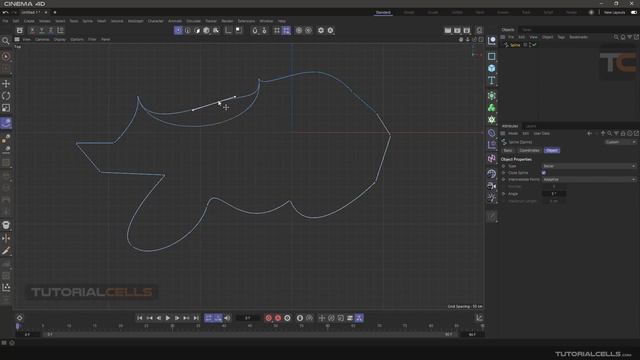640x360 pixels.
Task: Toggle the coordinate system button
Action: (60, 31)
